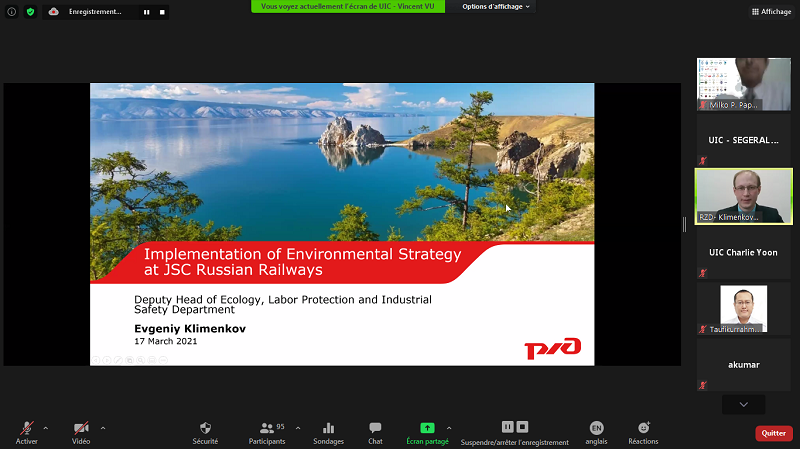Pause recording from the top recording indicator
This screenshot has height=449, width=800.
[146, 12]
